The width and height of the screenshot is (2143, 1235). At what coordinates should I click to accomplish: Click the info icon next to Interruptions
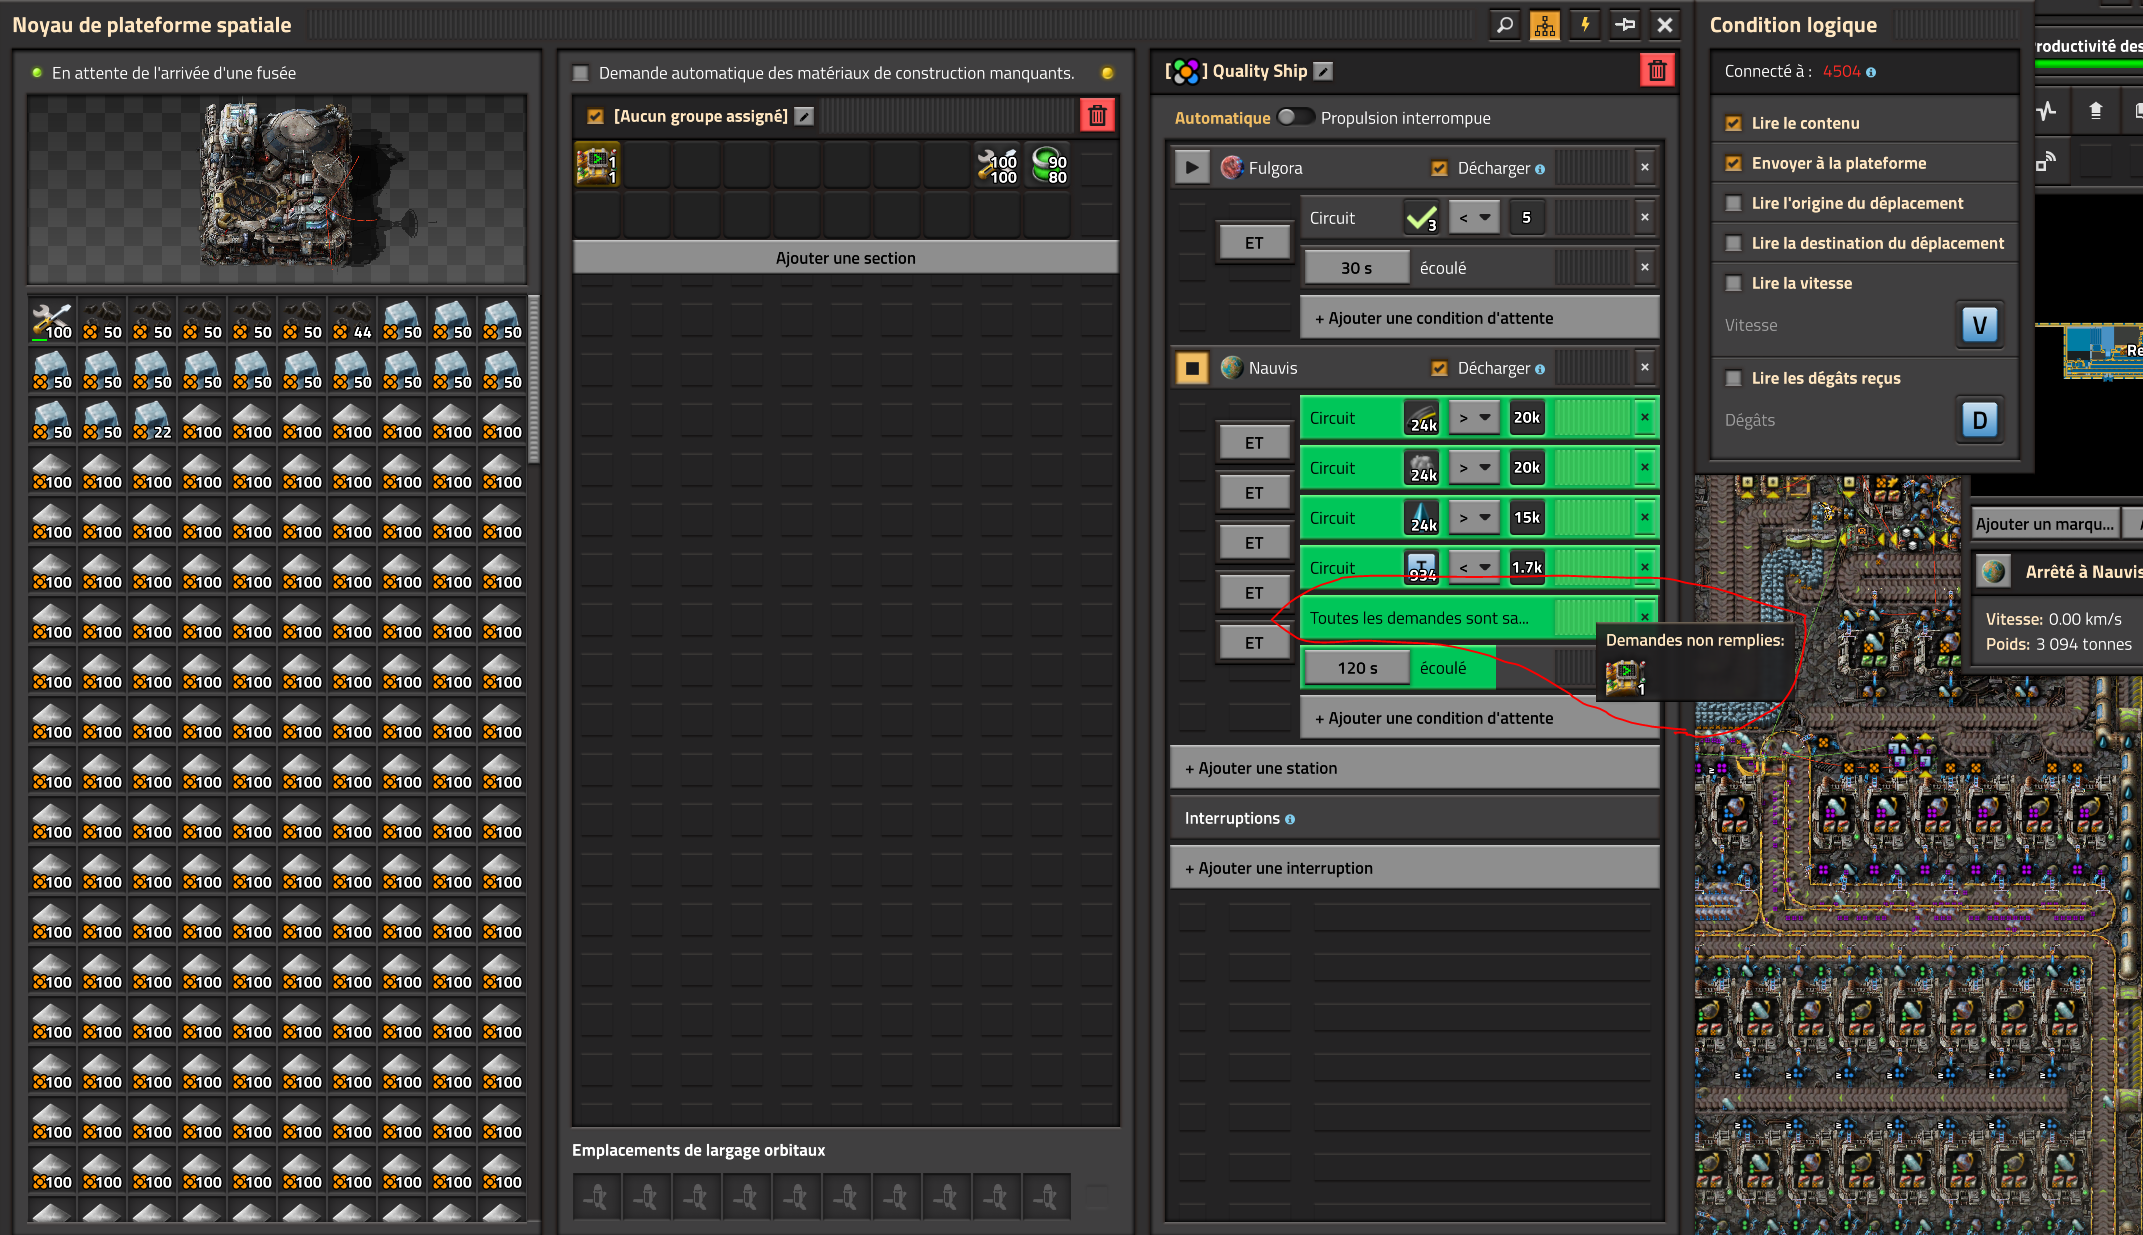1290,819
